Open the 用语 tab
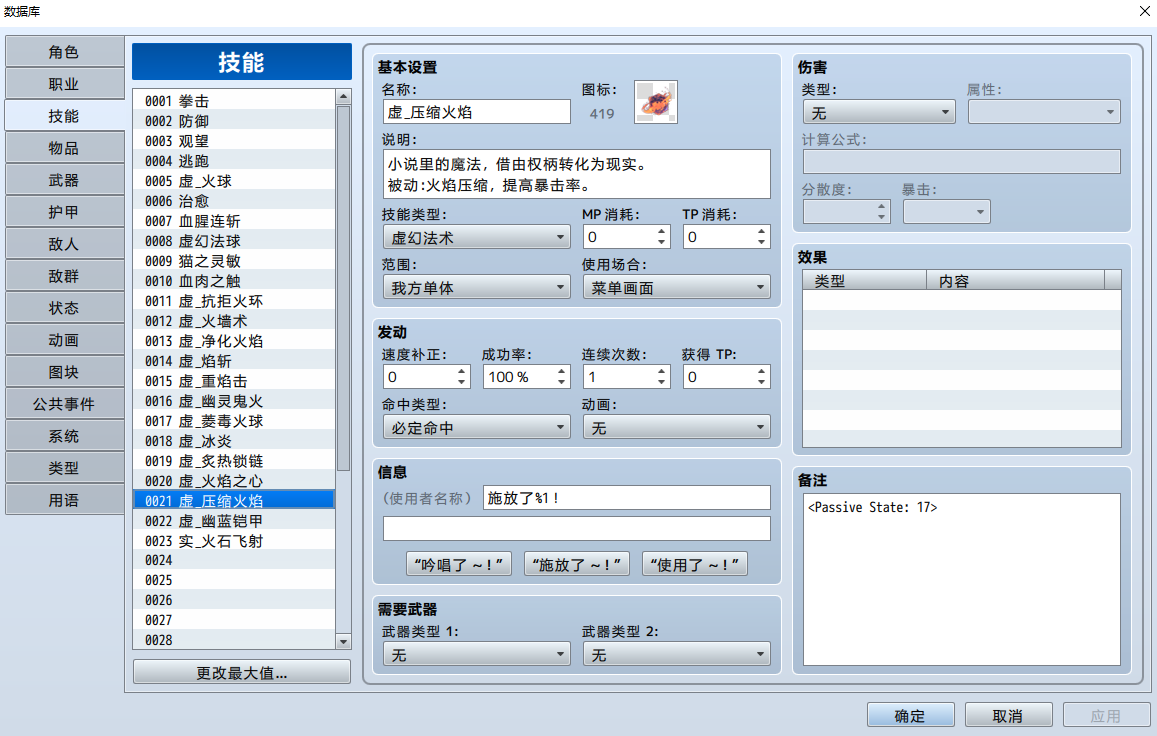The width and height of the screenshot is (1157, 736). tap(64, 500)
